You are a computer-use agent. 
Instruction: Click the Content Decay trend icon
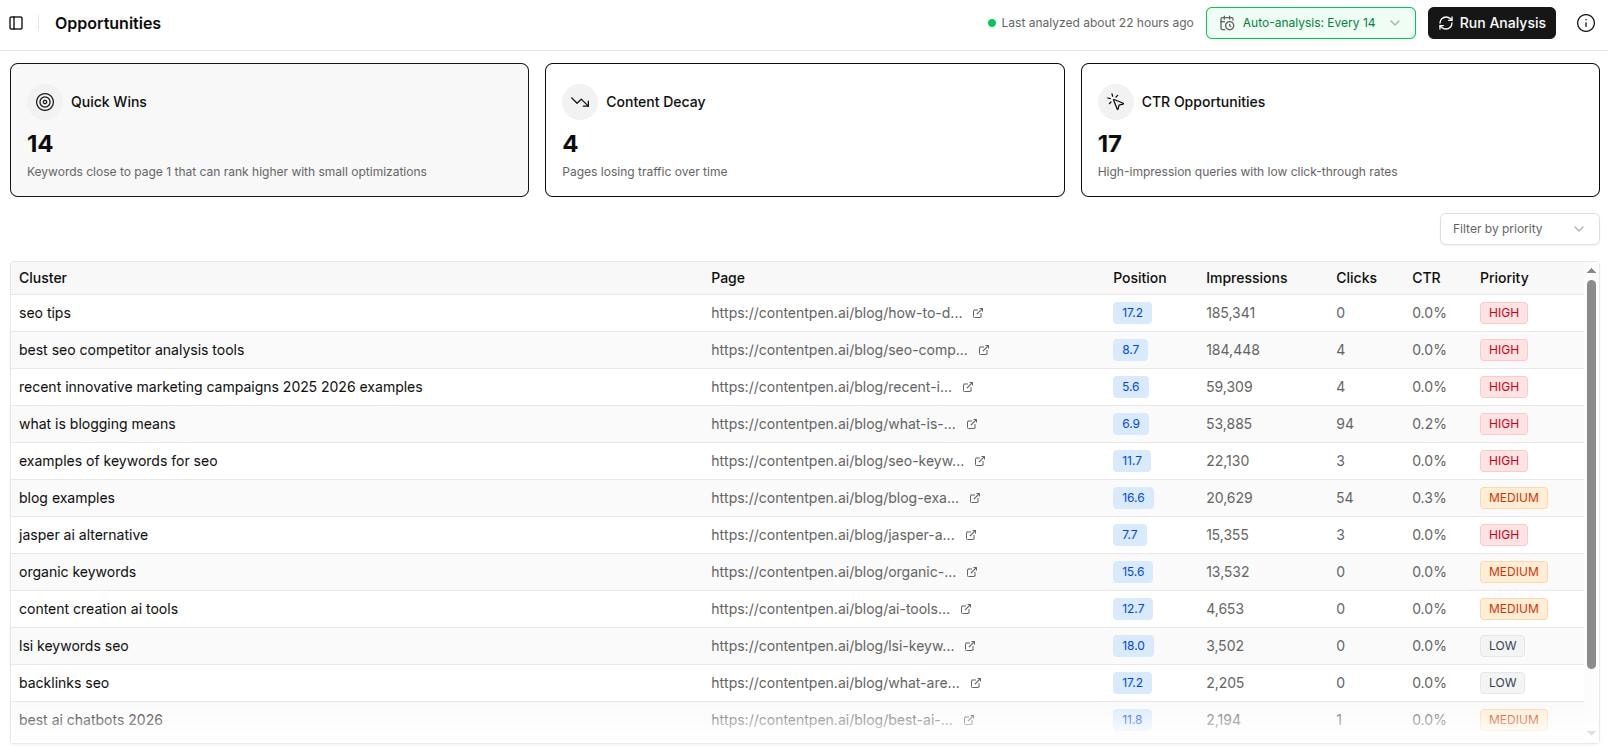tap(580, 102)
